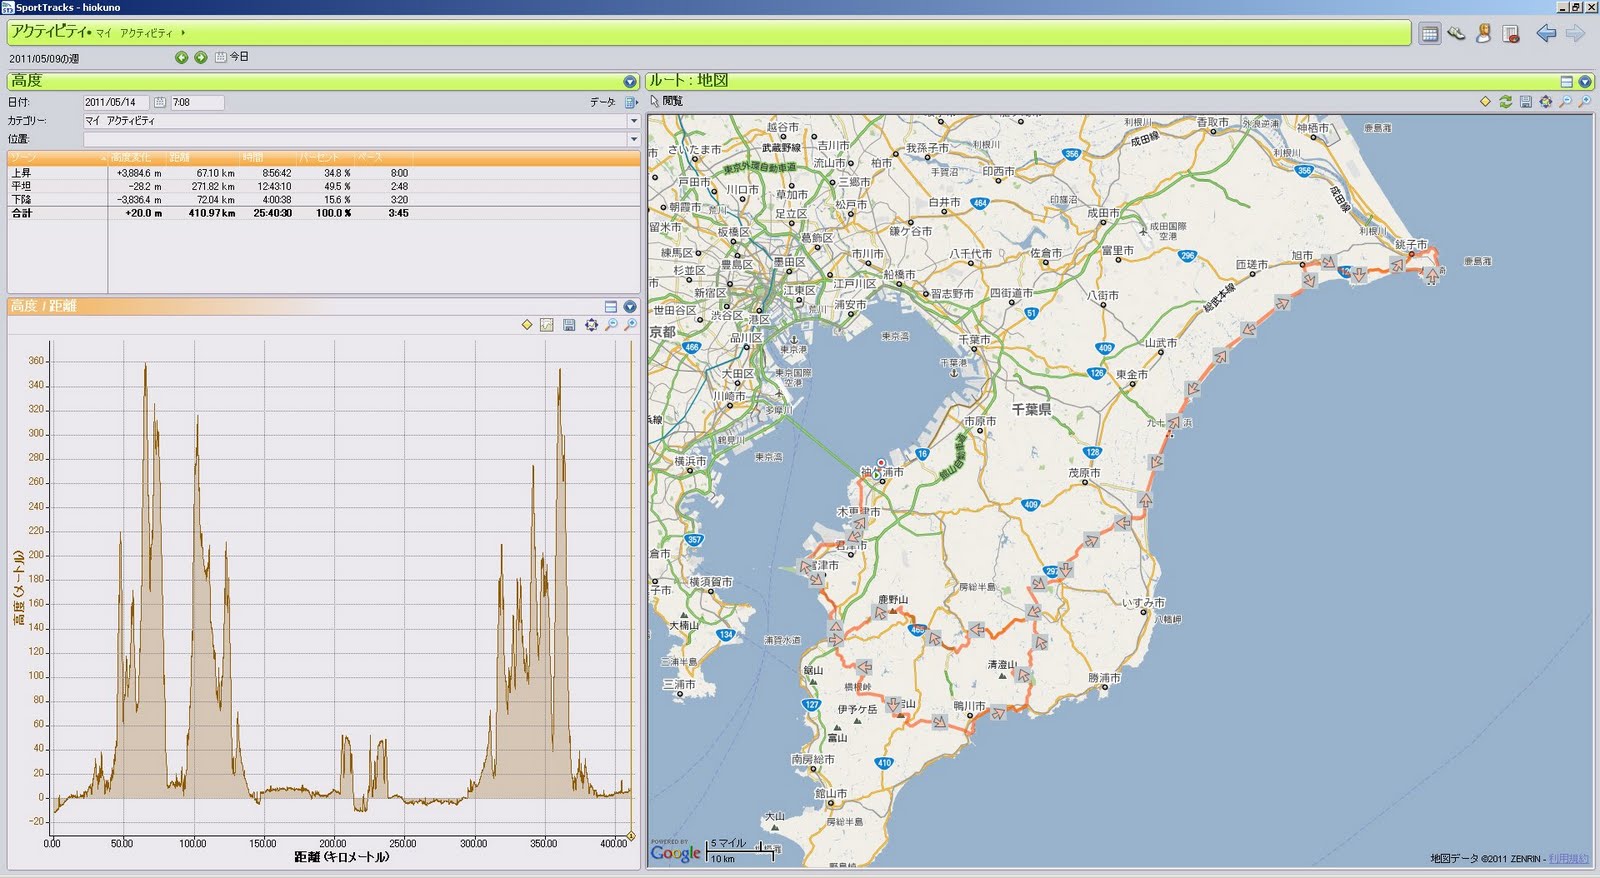
Task: Expand the マイ アクティビティ breadcrumb arrow
Action: tap(183, 33)
